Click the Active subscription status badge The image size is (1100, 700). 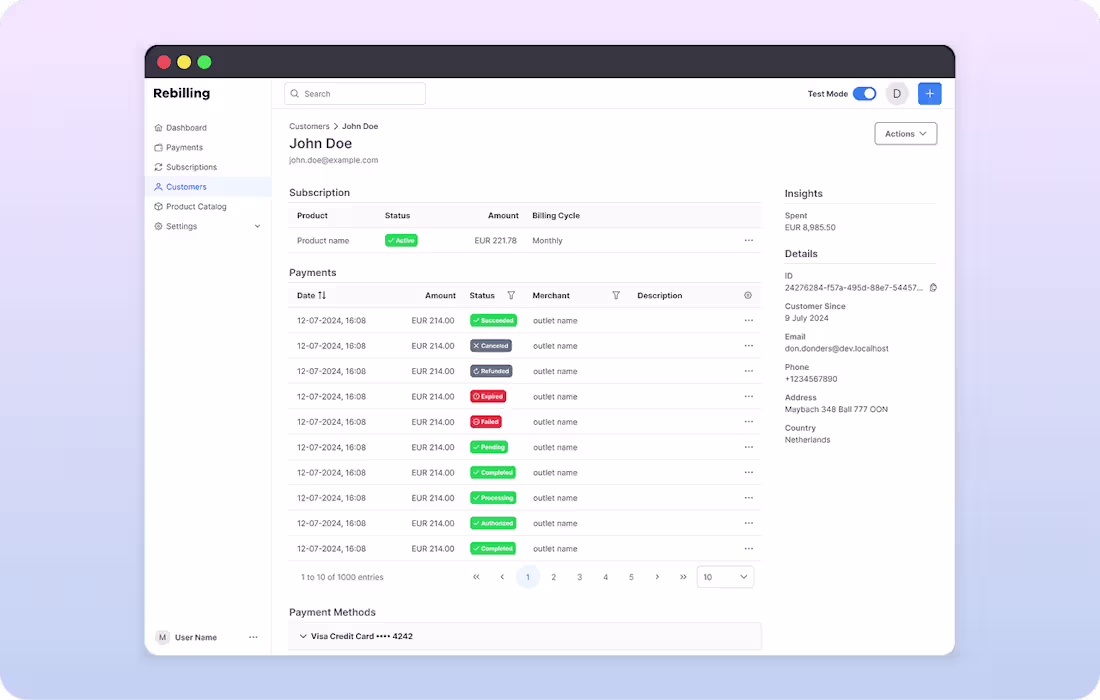pyautogui.click(x=401, y=241)
